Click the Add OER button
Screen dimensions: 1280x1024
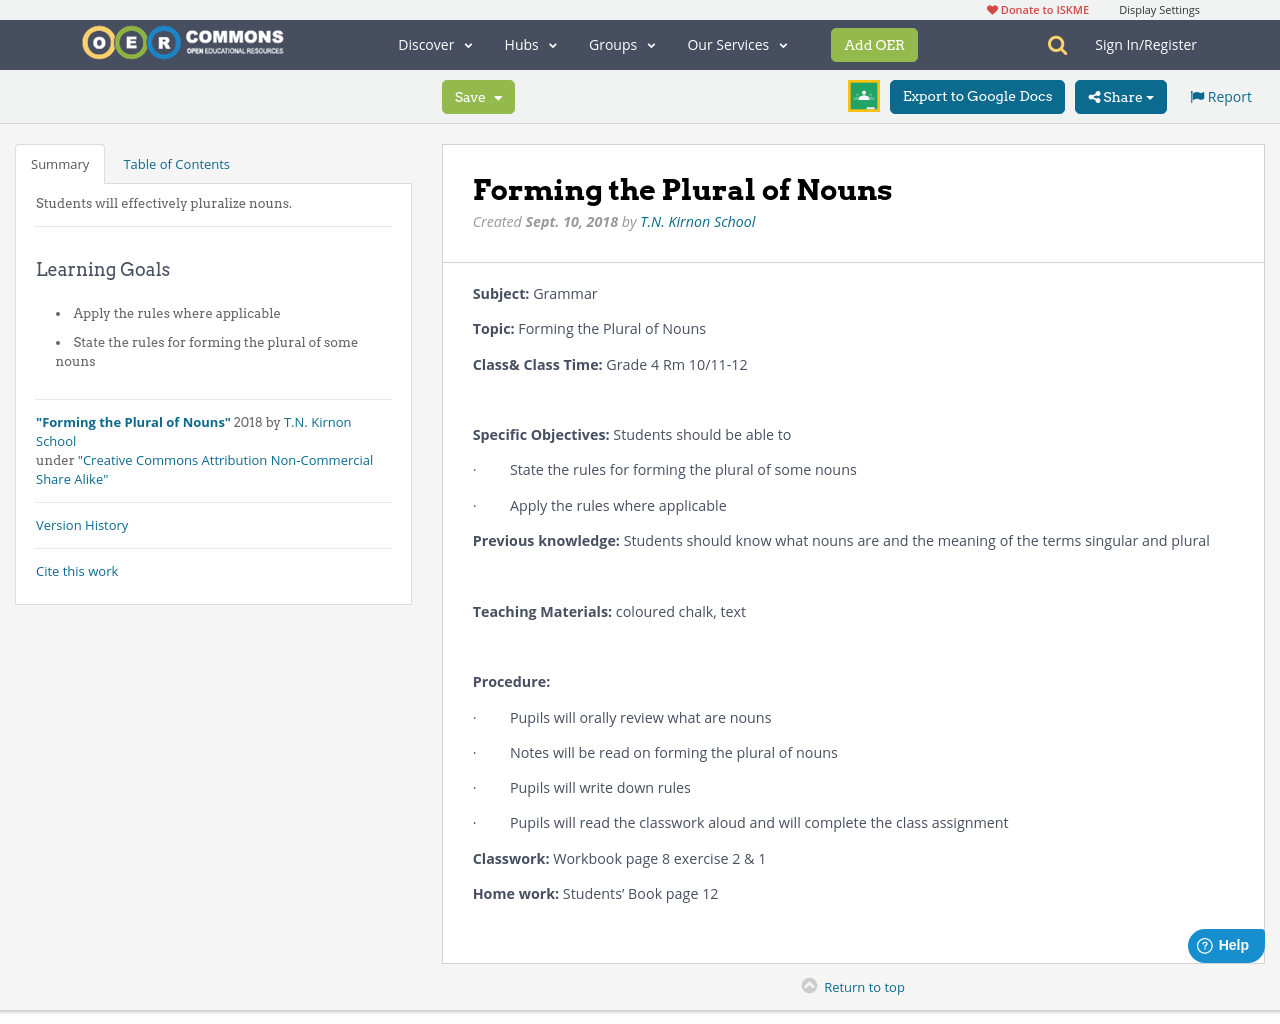tap(874, 44)
